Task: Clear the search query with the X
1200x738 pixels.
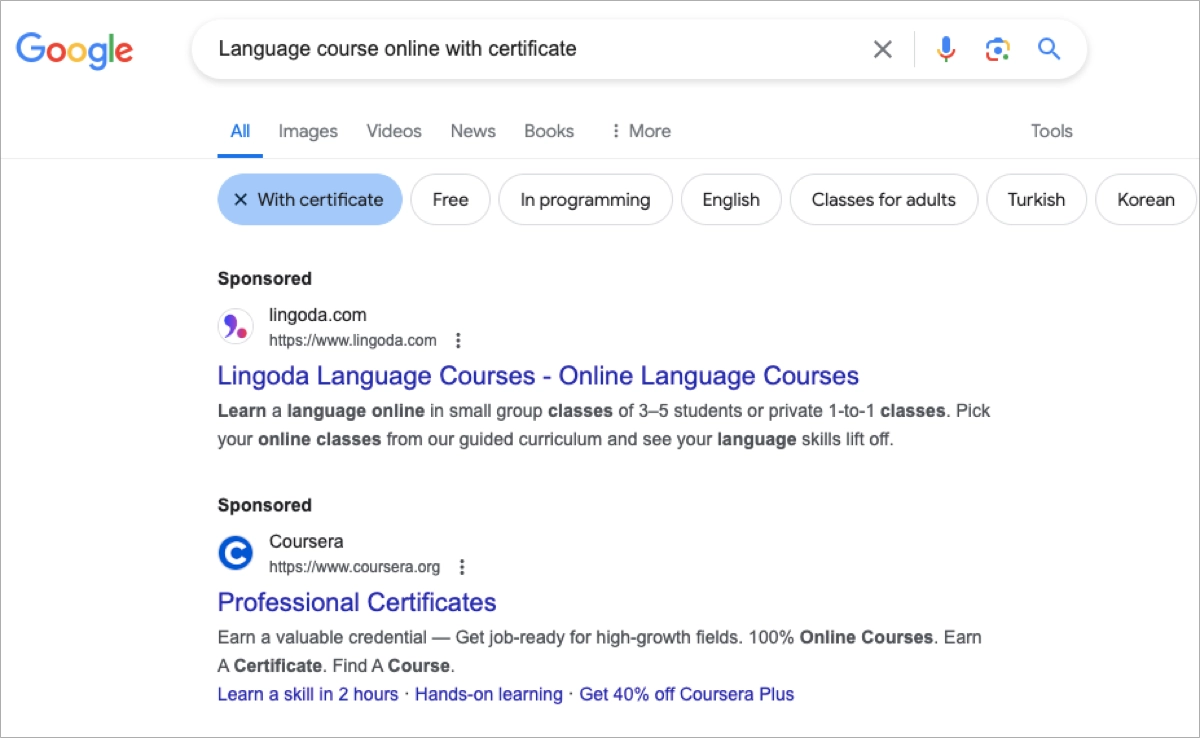Action: pyautogui.click(x=882, y=48)
